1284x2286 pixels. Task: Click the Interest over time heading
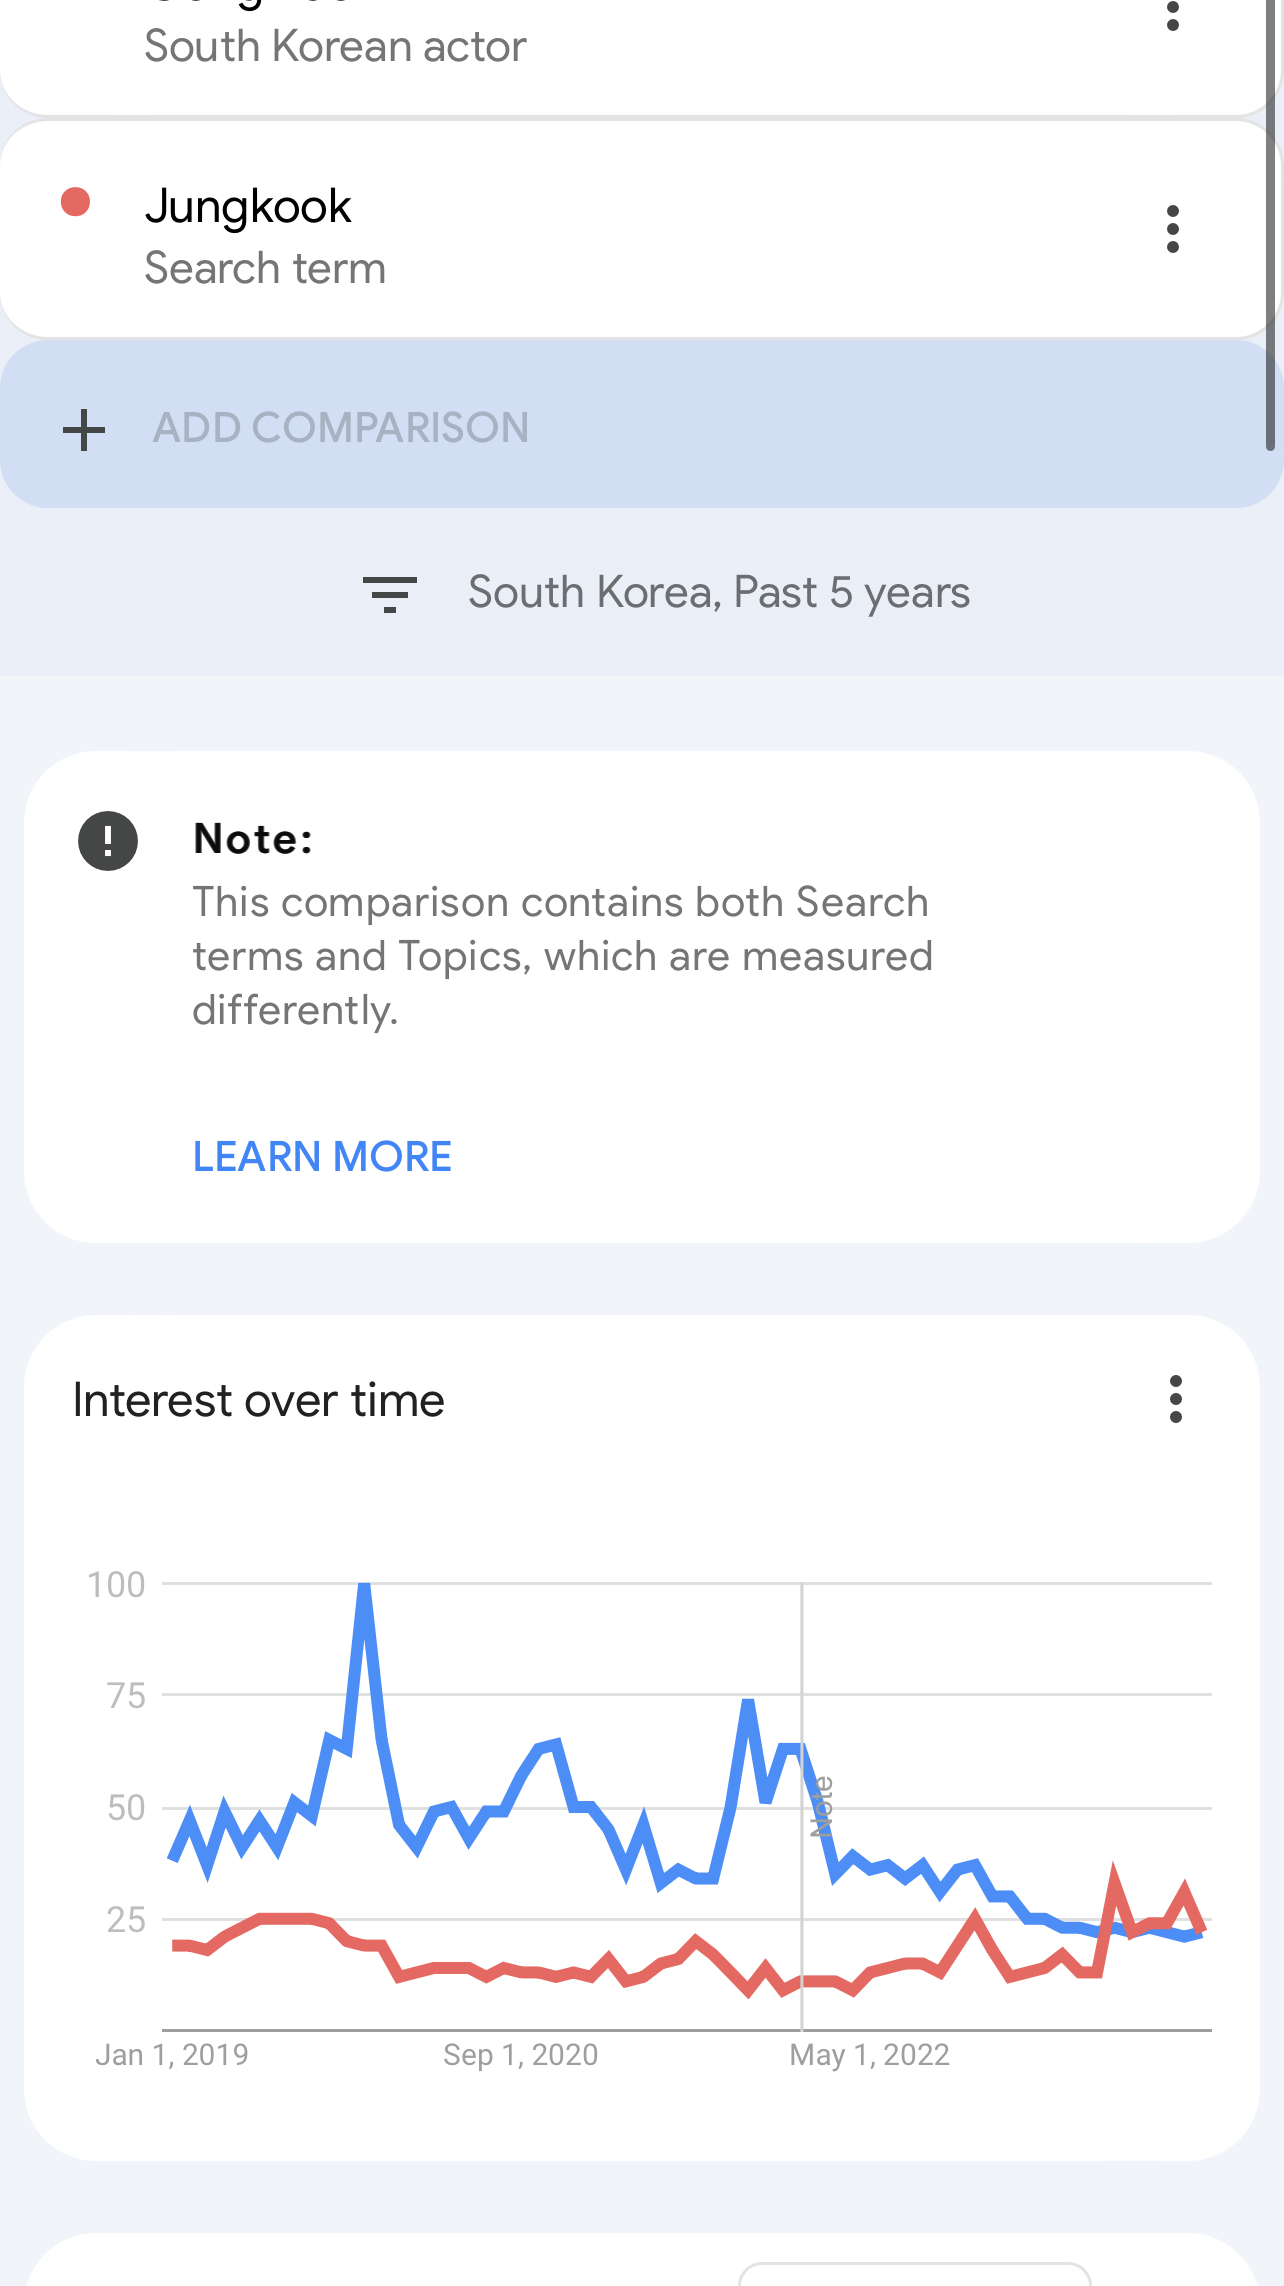click(259, 1400)
